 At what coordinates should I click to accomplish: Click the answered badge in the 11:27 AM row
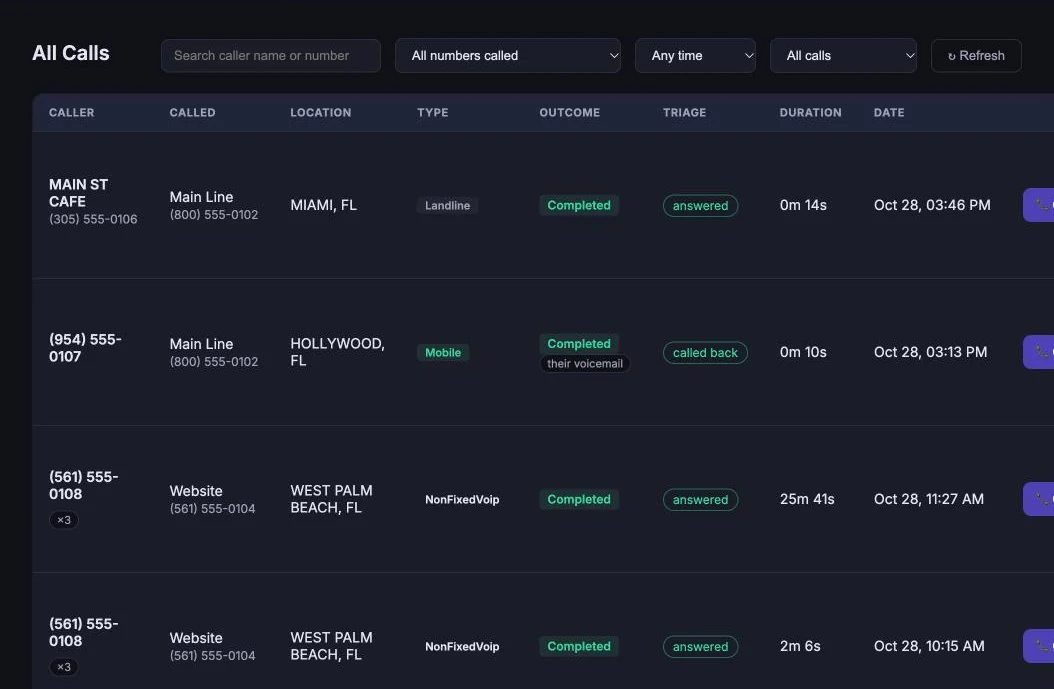point(700,499)
